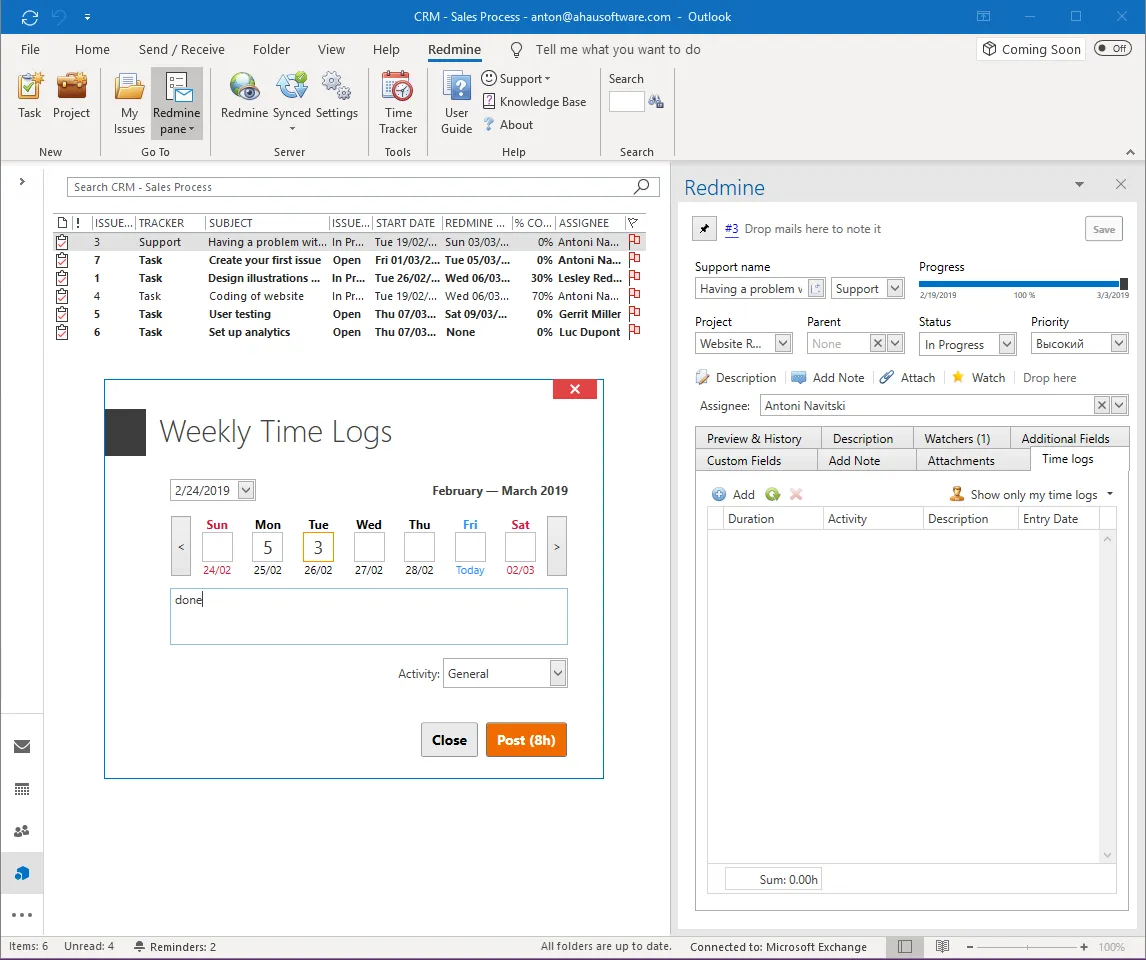Zoom in with the plus button
1146x960 pixels.
(x=1084, y=947)
